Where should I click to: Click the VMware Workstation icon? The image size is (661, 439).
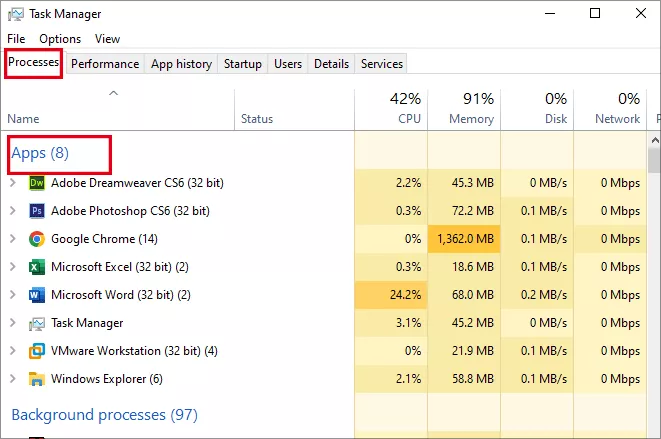(37, 351)
